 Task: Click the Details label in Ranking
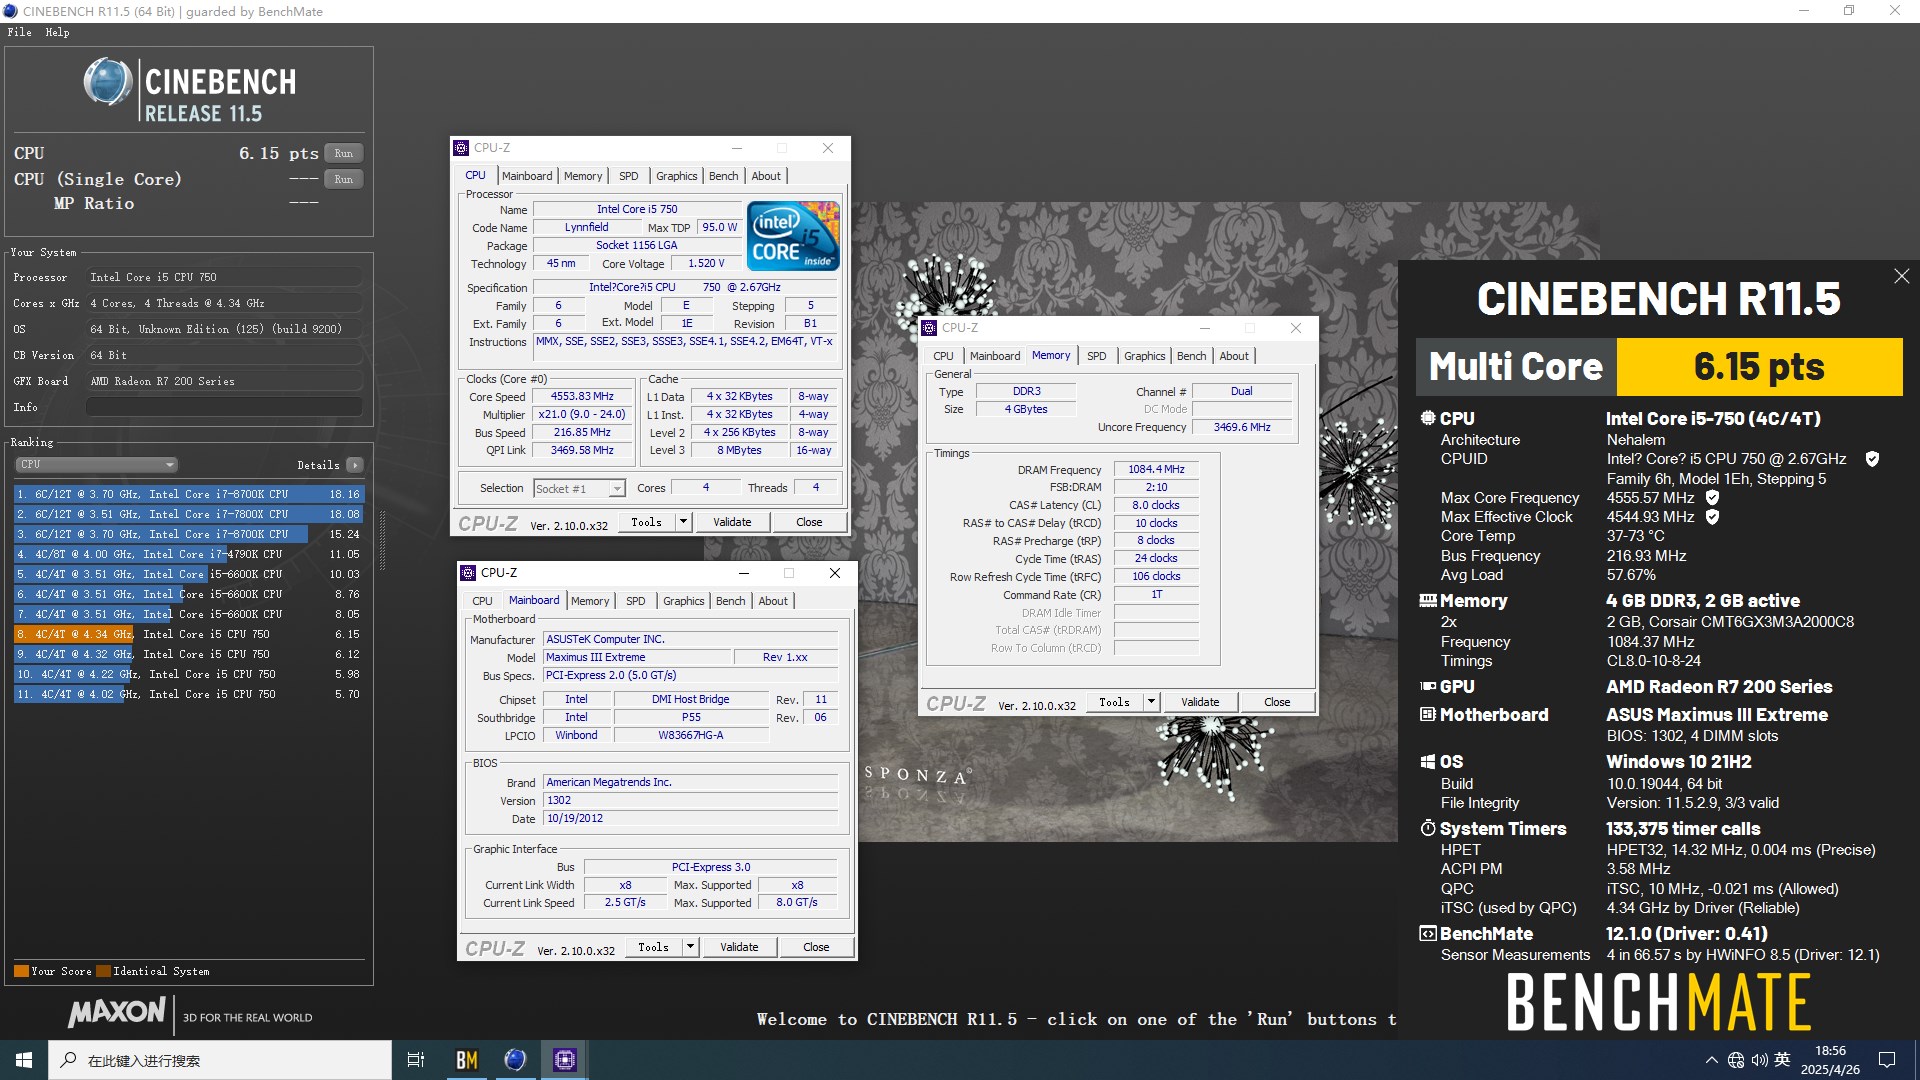point(318,465)
